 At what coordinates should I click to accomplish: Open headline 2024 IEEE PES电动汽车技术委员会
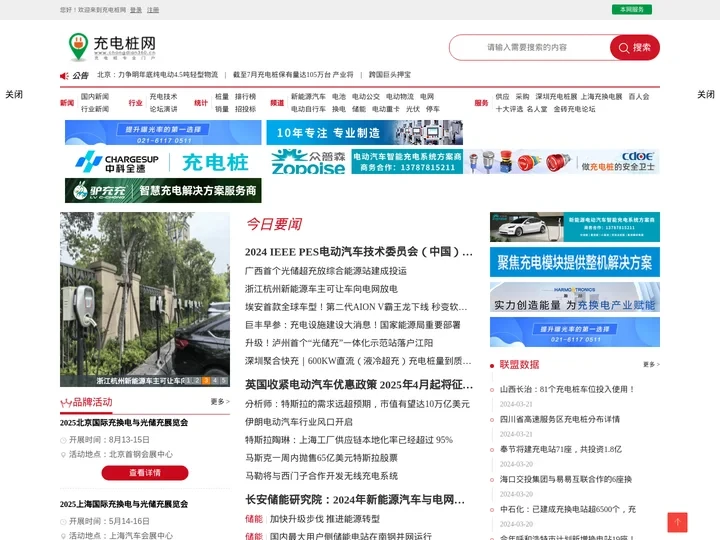point(359,252)
